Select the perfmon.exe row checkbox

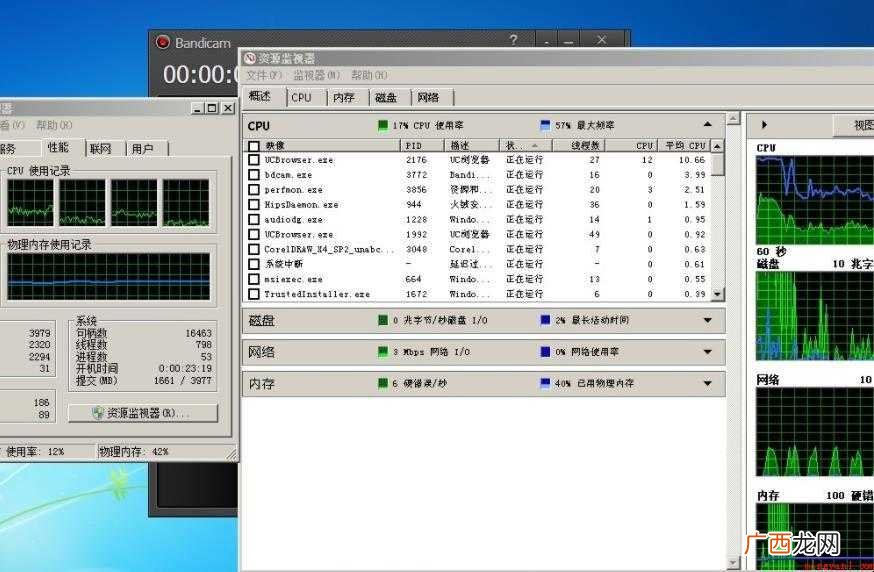tap(254, 190)
